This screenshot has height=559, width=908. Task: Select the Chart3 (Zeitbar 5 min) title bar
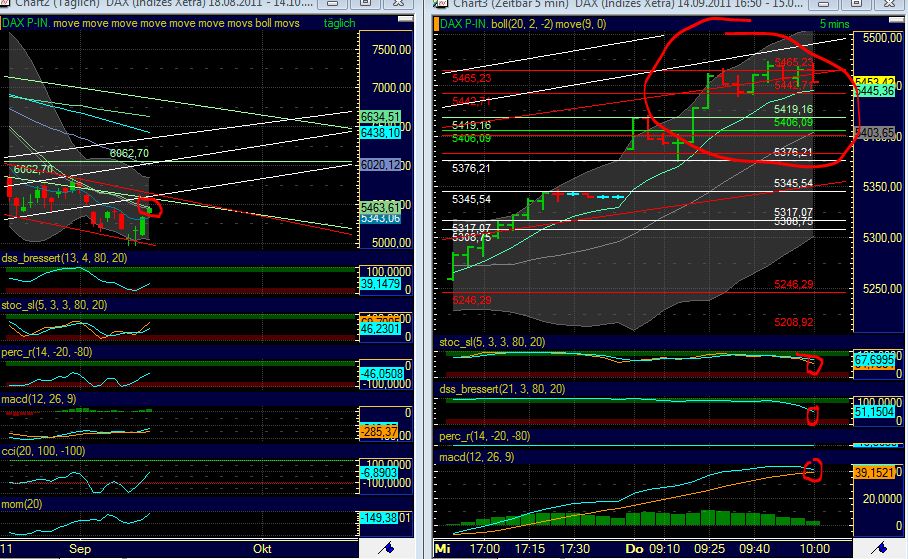(628, 3)
